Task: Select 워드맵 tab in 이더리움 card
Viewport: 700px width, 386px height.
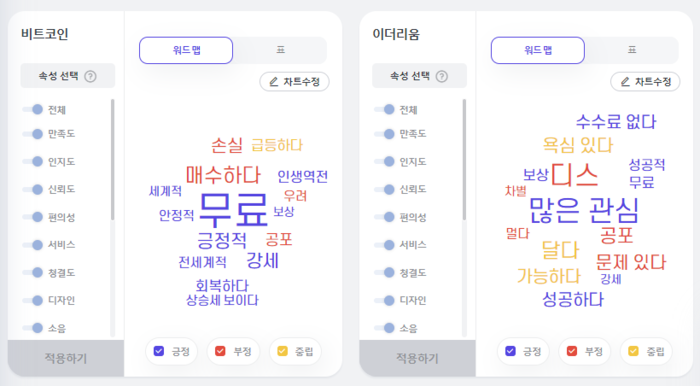Action: 538,50
